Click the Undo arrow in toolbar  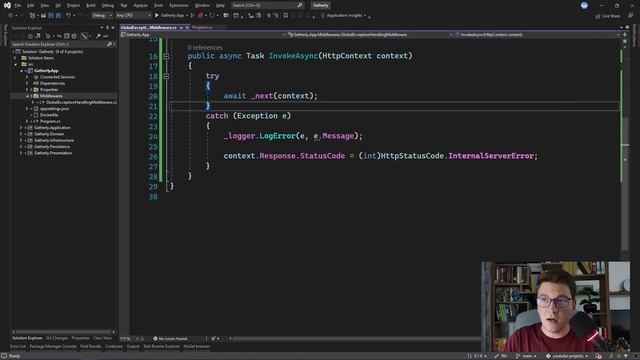(x=68, y=16)
